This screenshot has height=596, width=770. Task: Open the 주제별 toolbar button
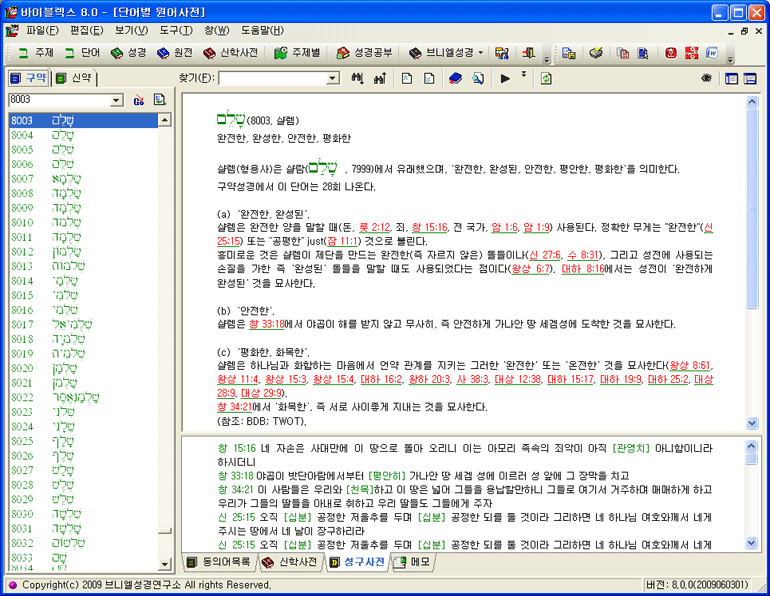(x=297, y=53)
